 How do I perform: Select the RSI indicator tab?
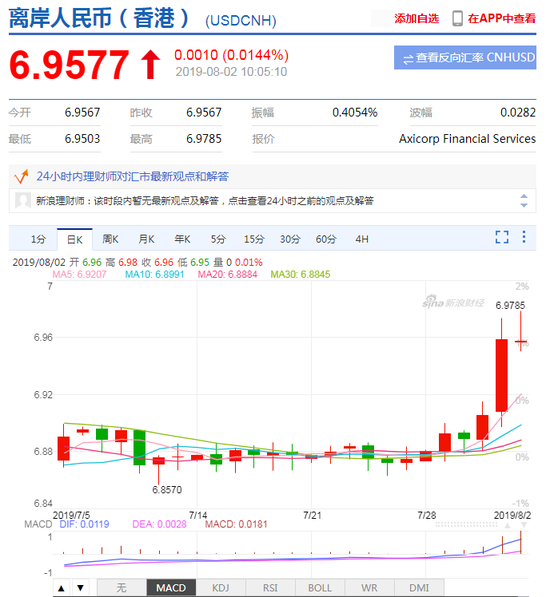pos(270,588)
